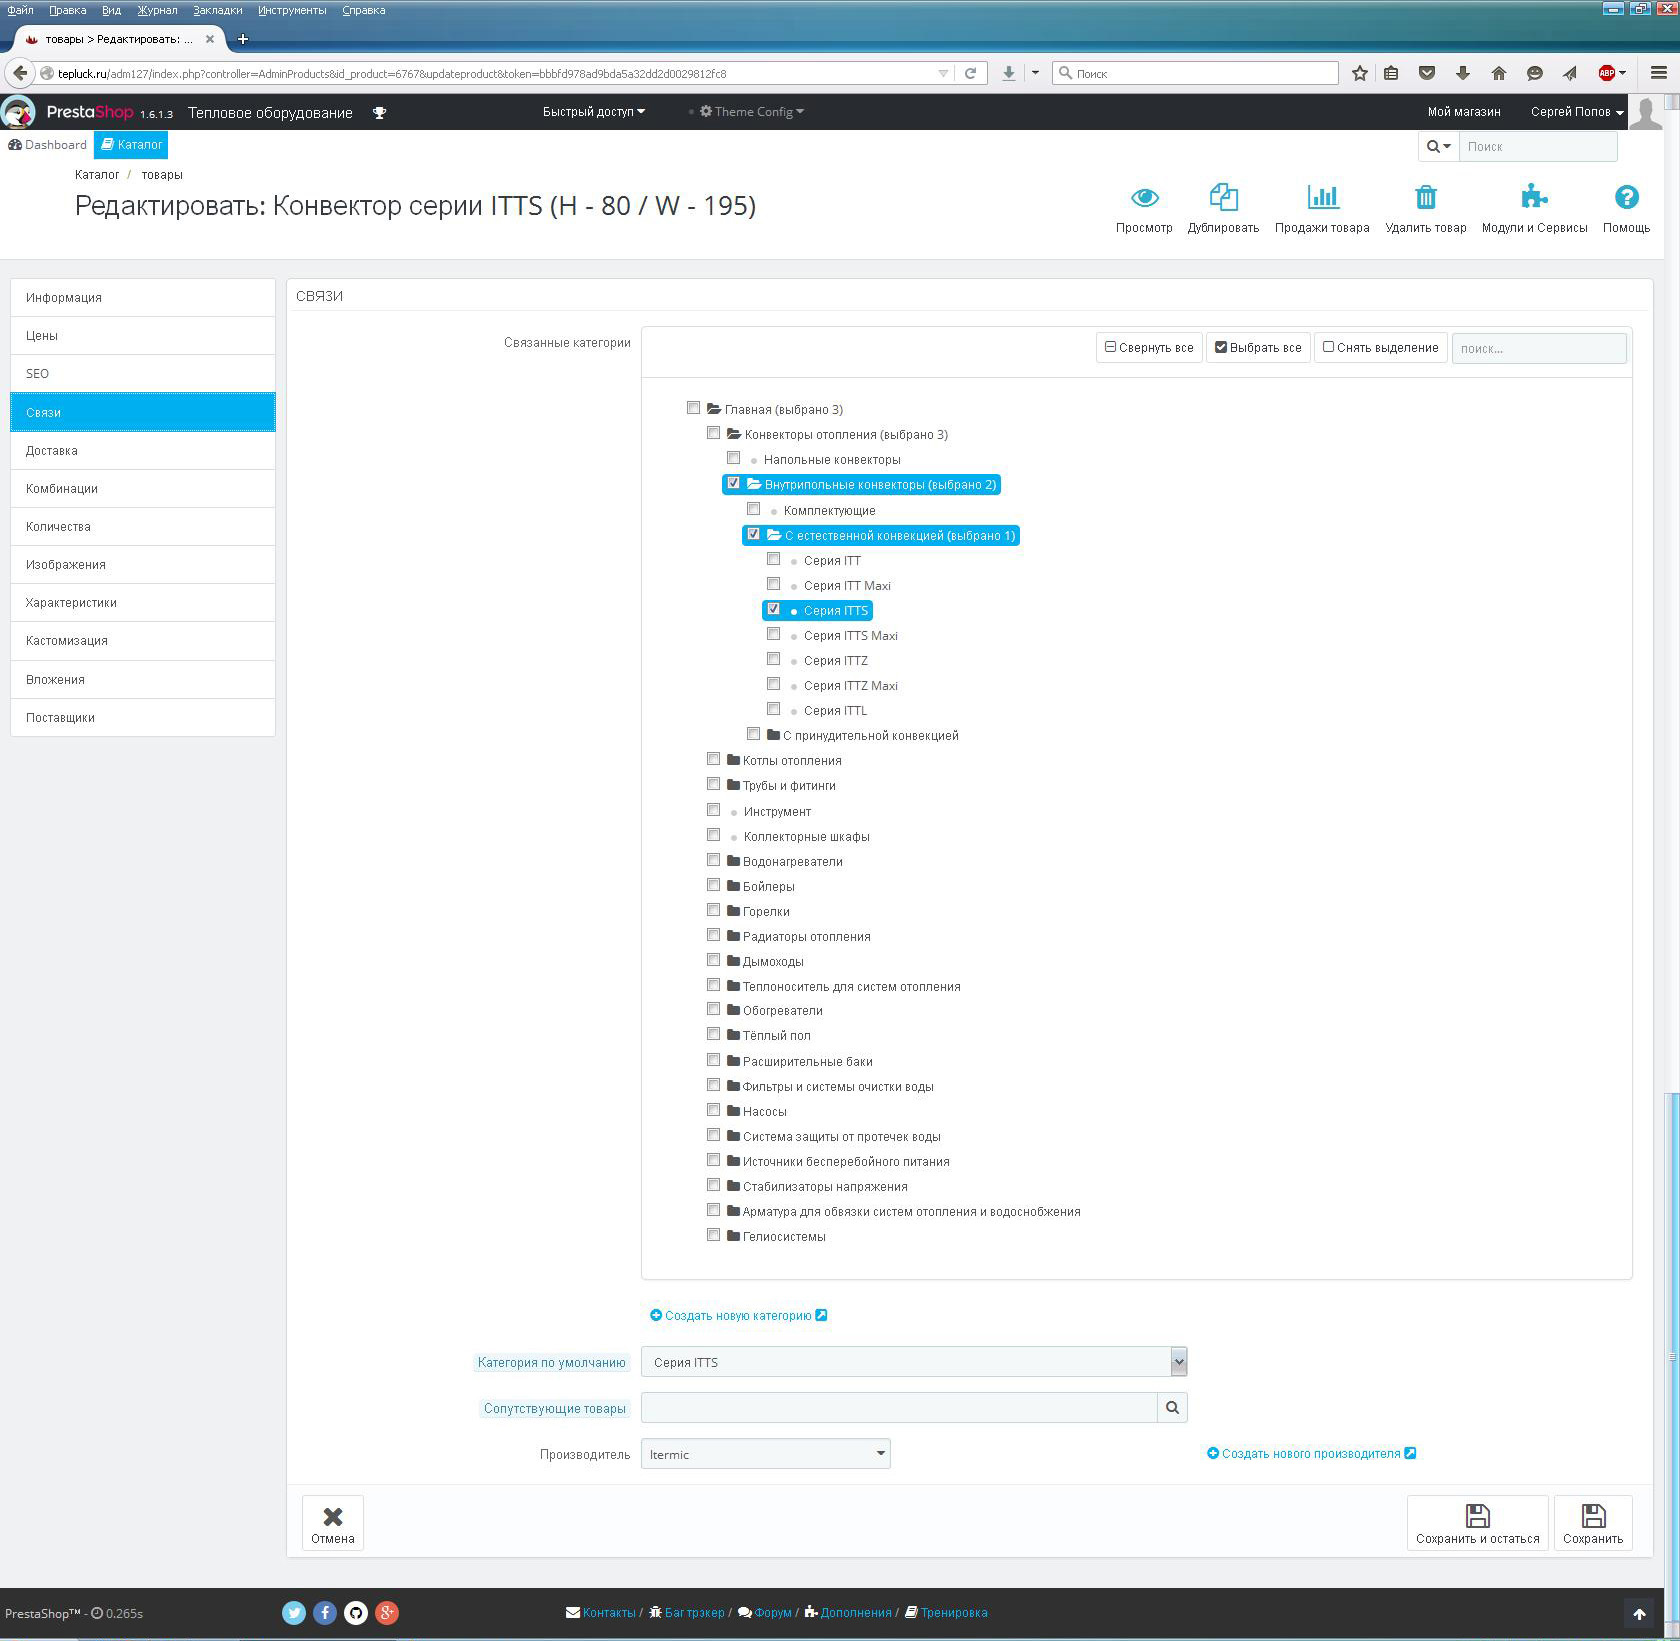The width and height of the screenshot is (1680, 1641).
Task: Click the browser URL address bar
Action: tap(495, 73)
